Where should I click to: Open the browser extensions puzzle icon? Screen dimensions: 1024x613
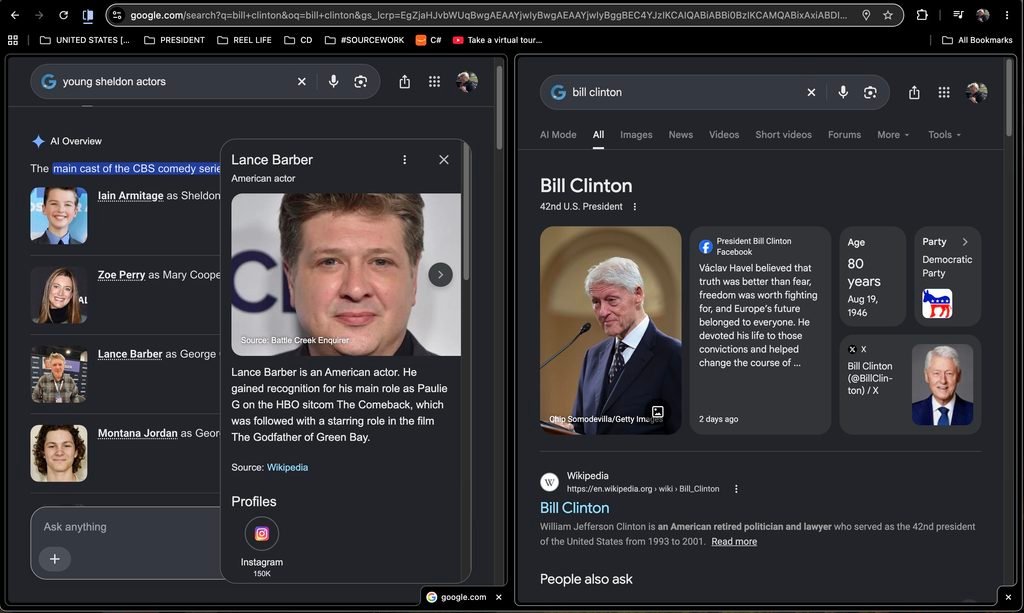[x=921, y=14]
